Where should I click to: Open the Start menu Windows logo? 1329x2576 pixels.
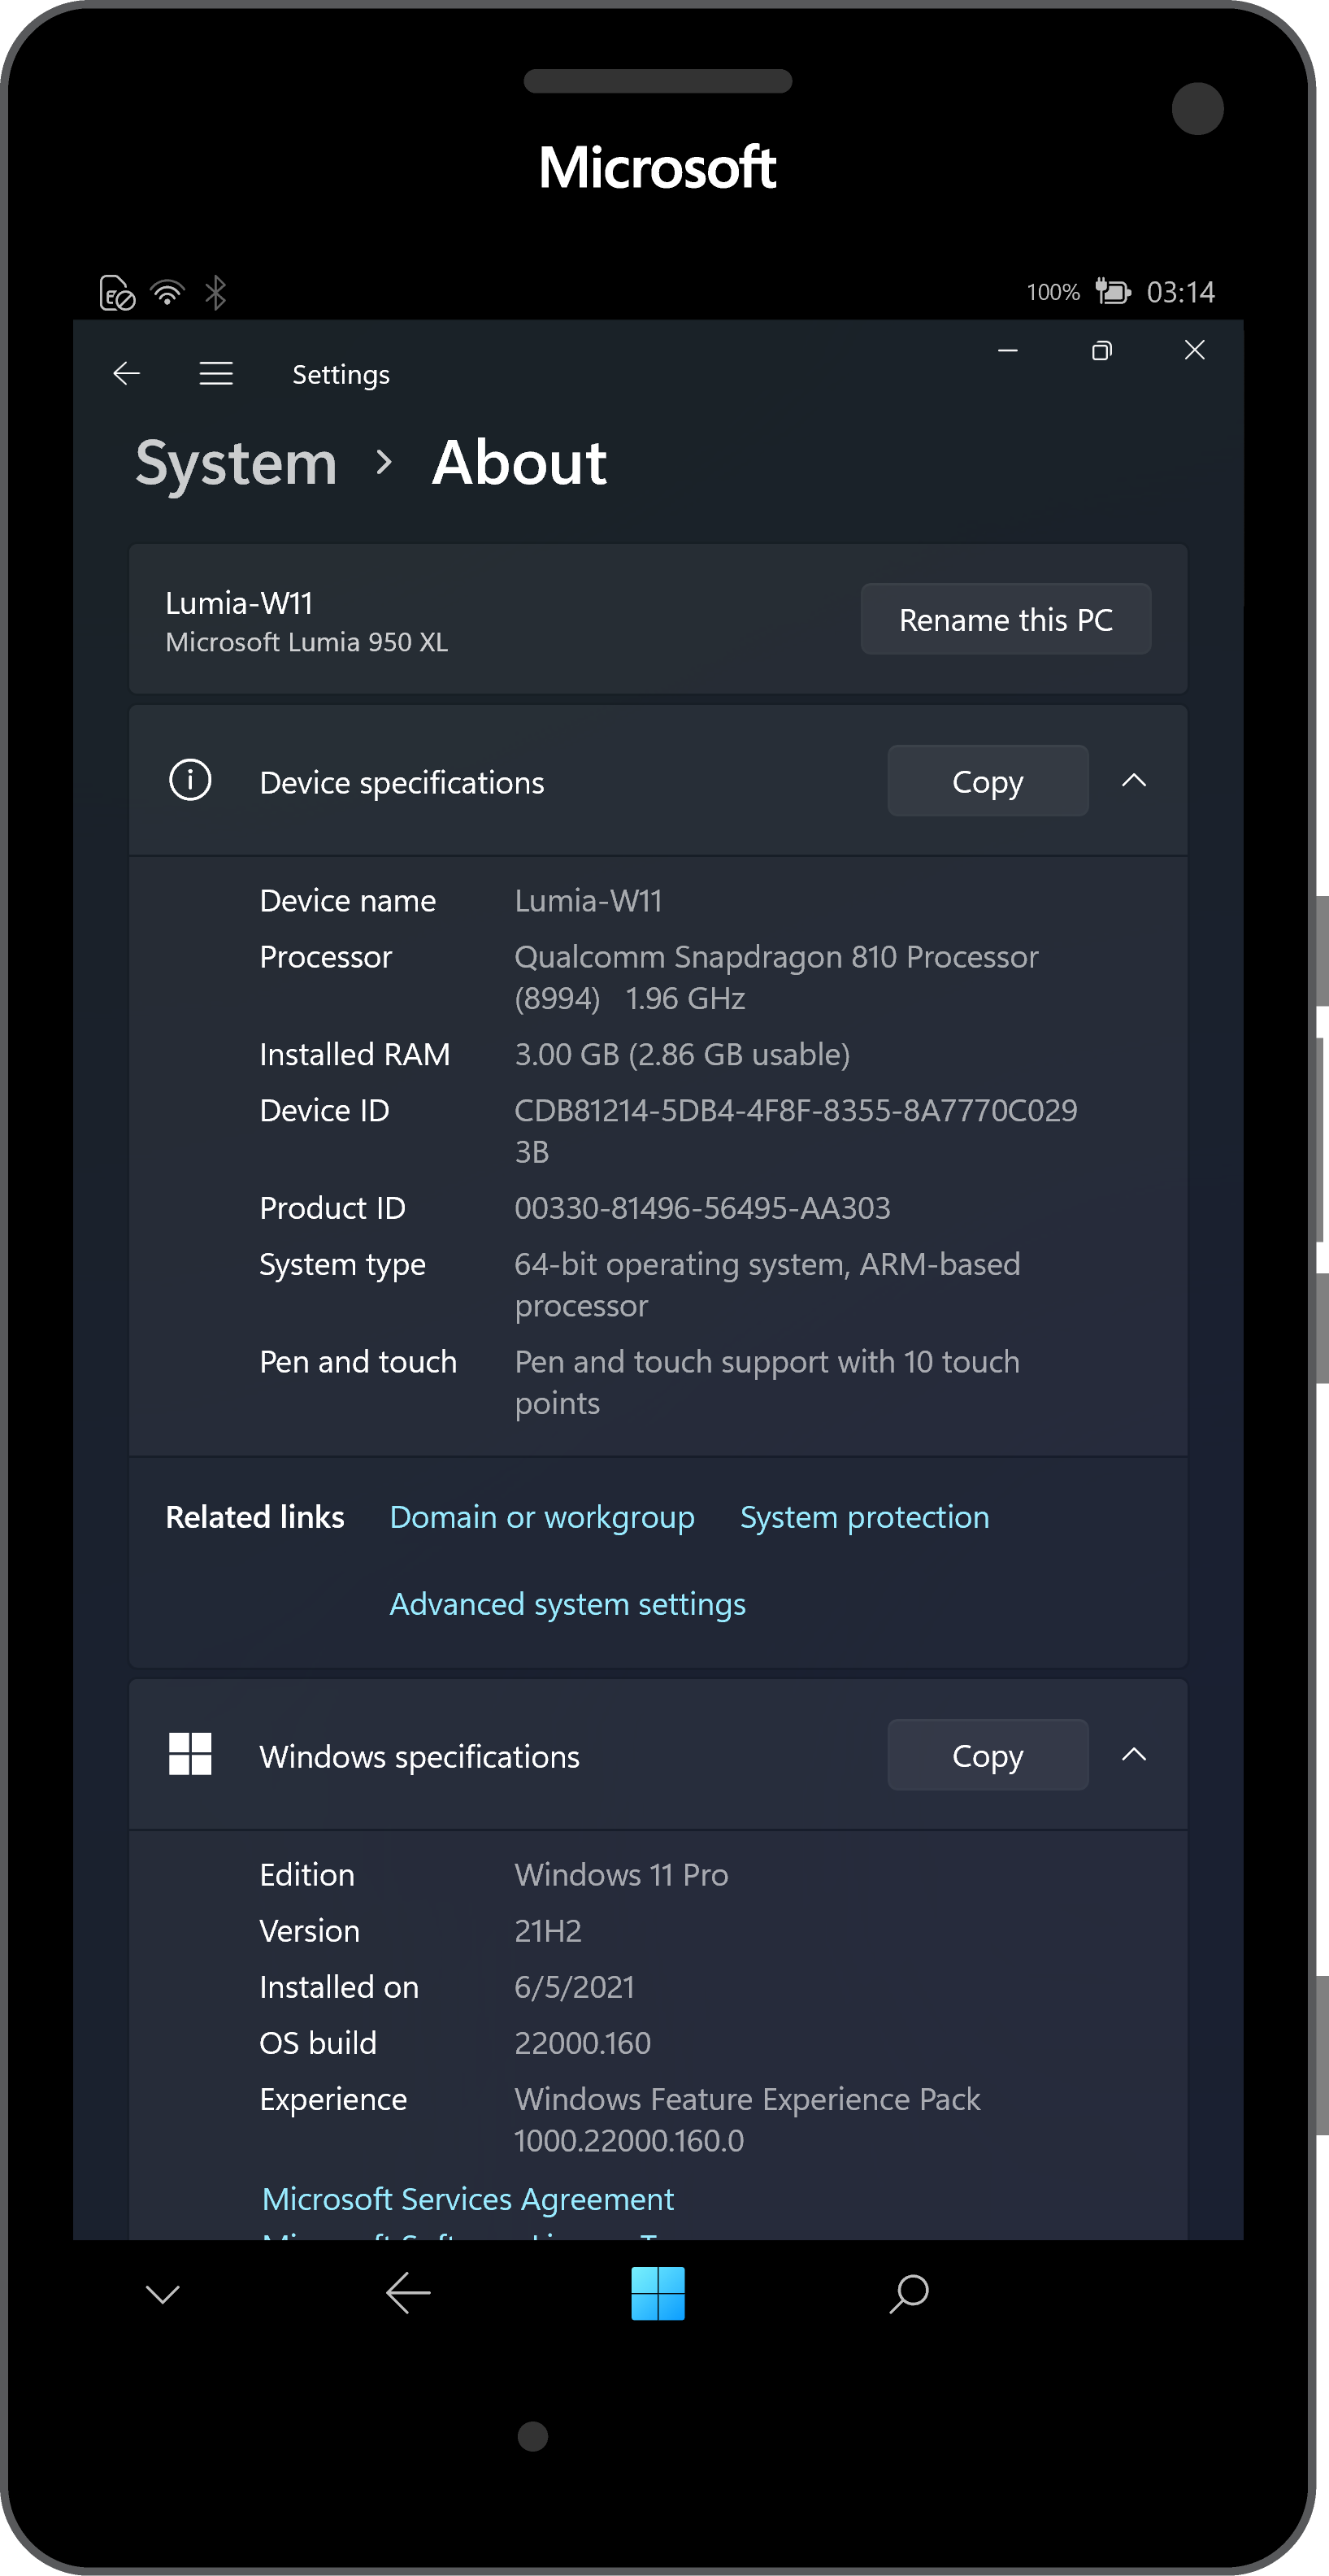pyautogui.click(x=658, y=2293)
